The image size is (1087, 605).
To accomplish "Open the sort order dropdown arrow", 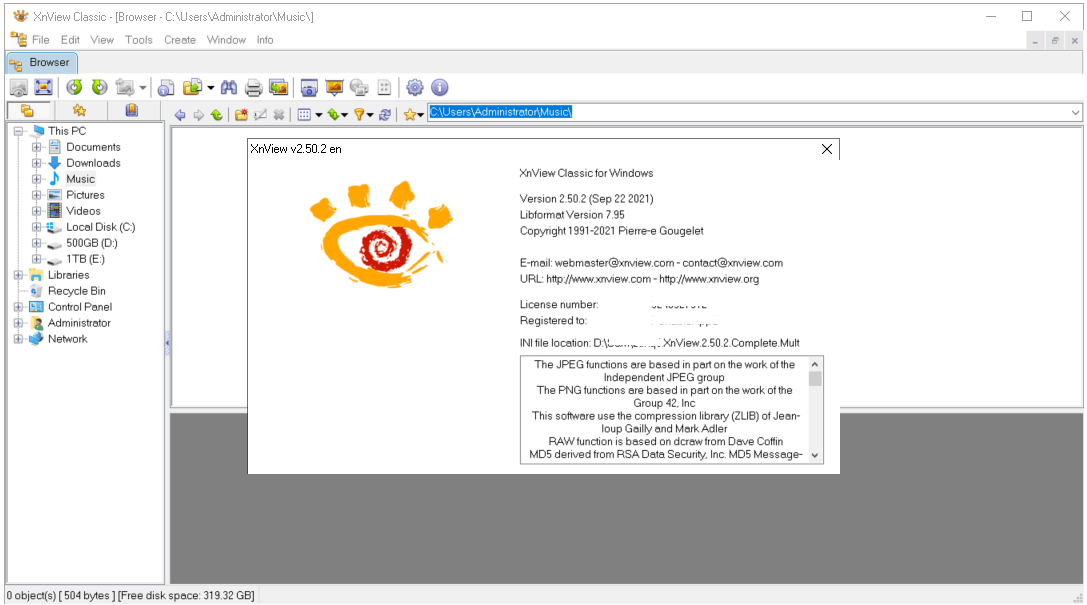I will tap(345, 115).
